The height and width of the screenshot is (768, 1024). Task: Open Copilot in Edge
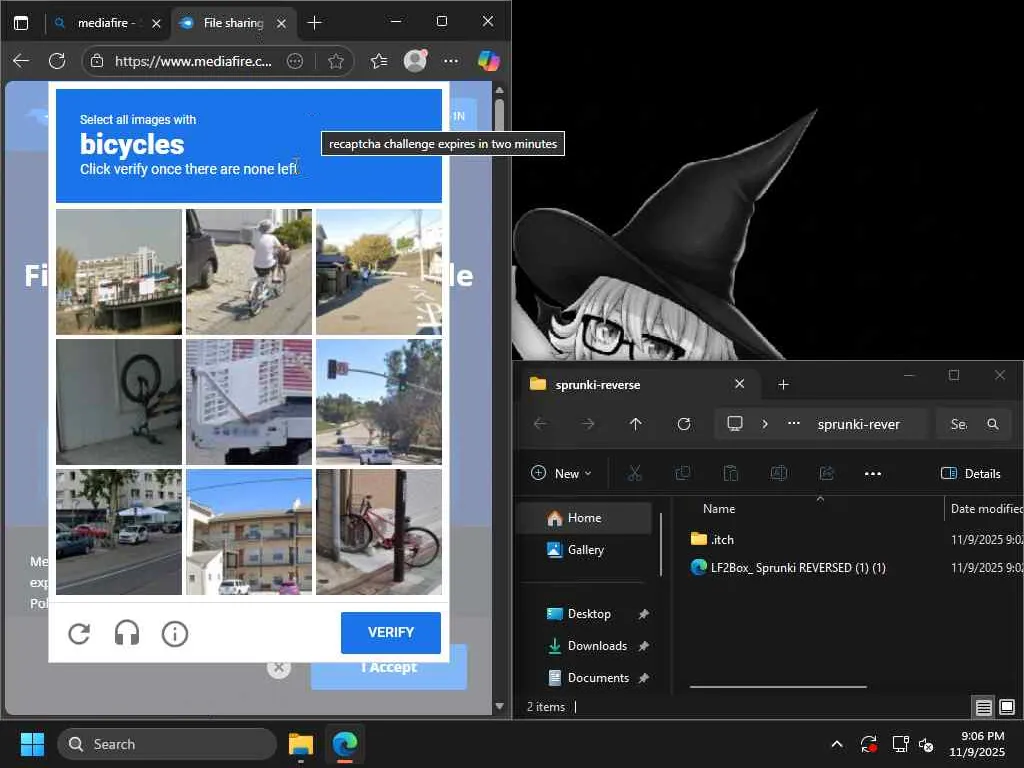[x=488, y=61]
